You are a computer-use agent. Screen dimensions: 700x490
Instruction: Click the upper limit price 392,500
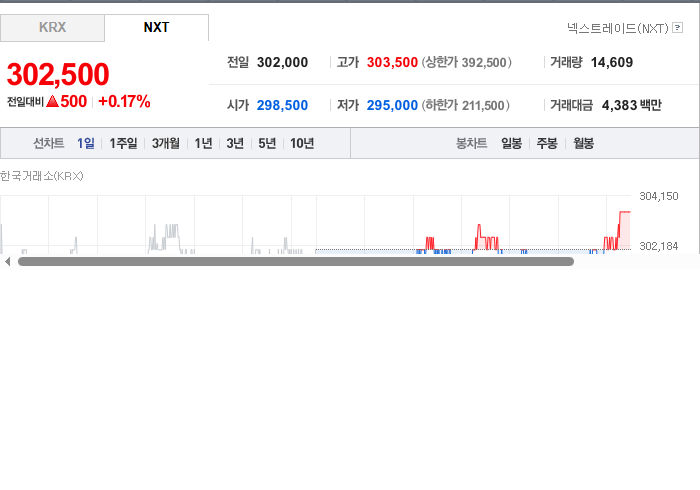(484, 62)
